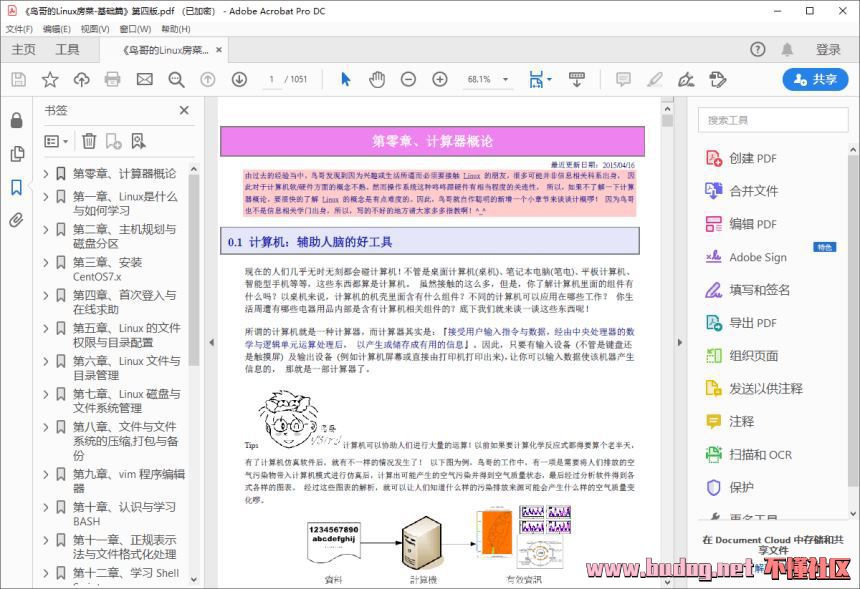Toggle the bookmarks panel icon

[16, 188]
